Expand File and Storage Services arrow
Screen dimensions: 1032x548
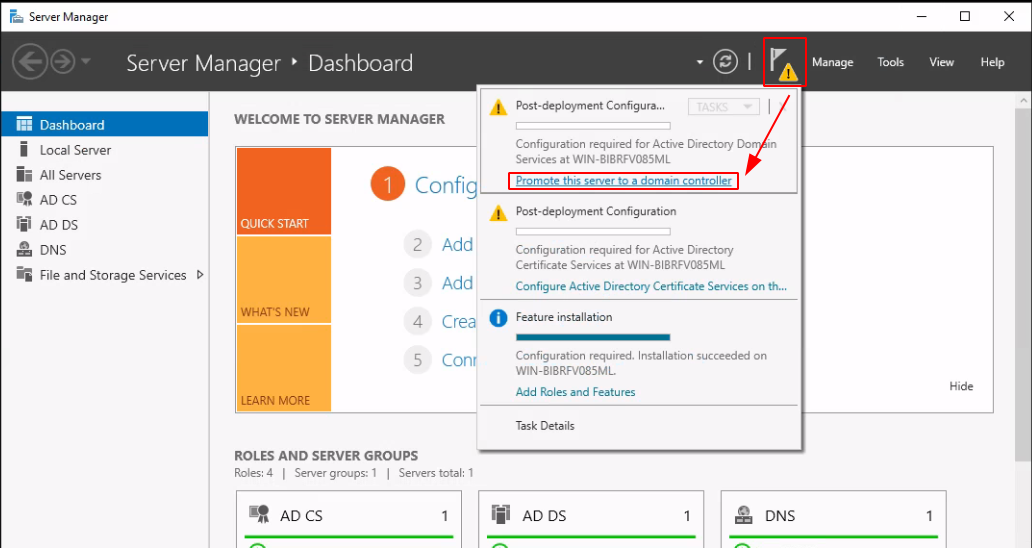click(x=200, y=275)
